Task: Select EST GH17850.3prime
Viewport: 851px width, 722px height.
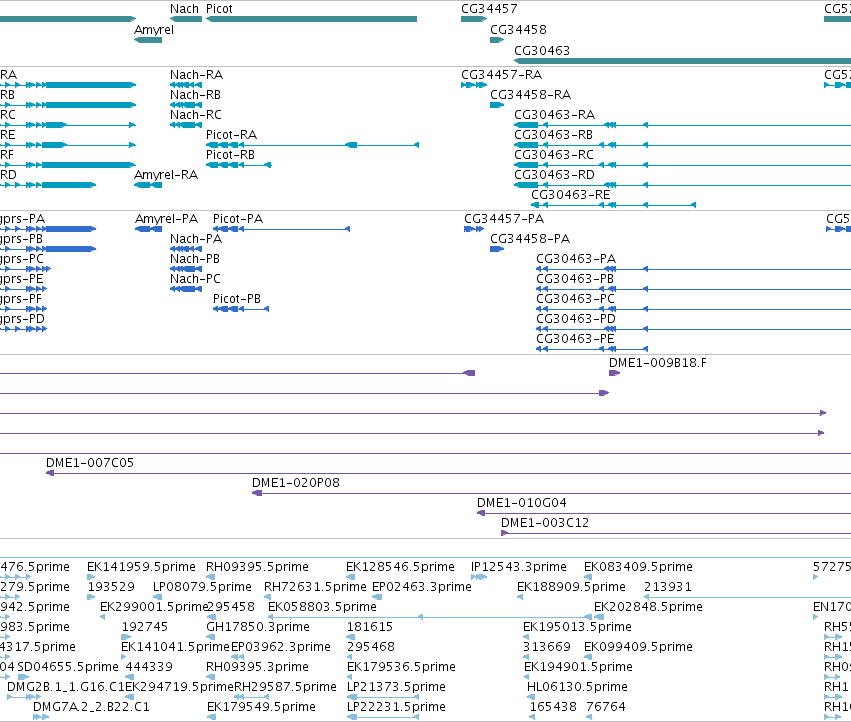Action: [209, 637]
